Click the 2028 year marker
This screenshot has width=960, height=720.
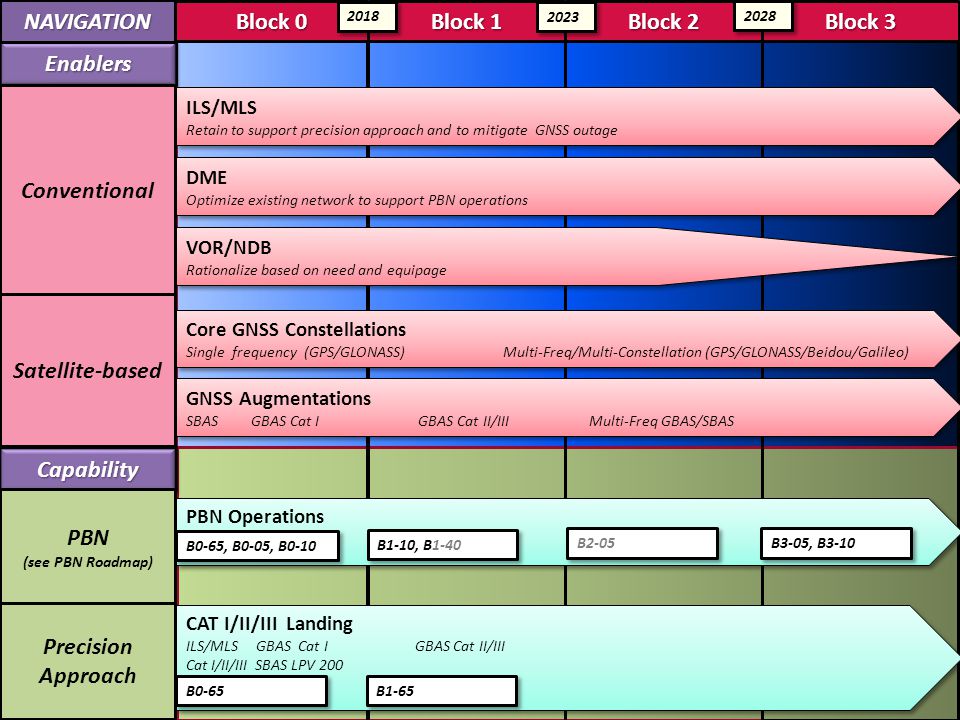point(762,17)
